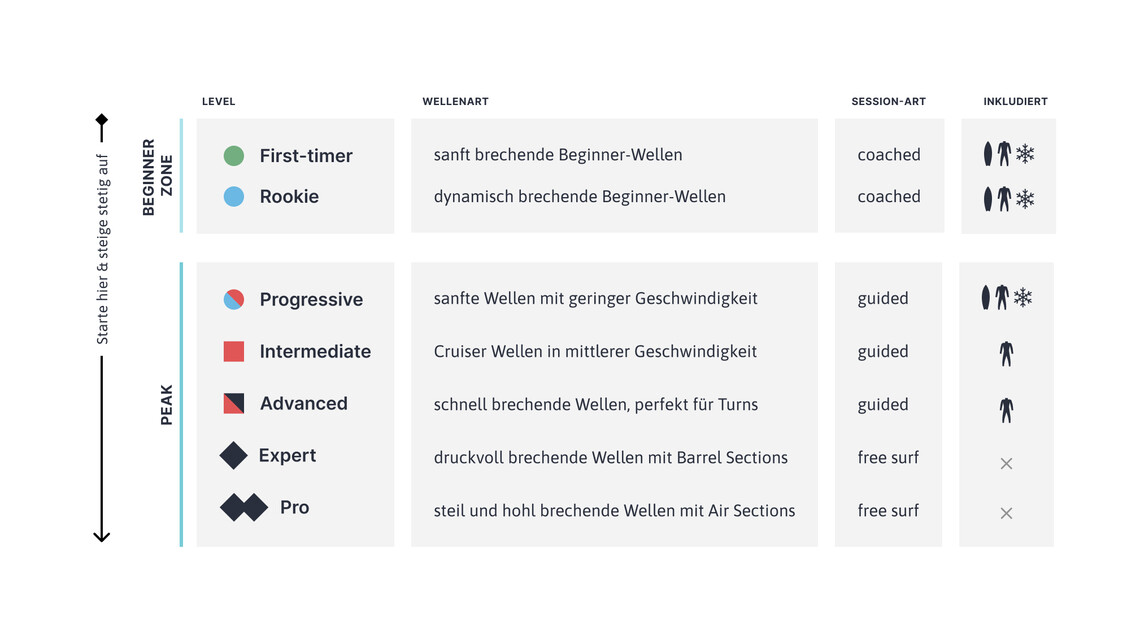Click the wetsuit icon in Intermediate row
Screen dimensions: 1140x641
point(1006,353)
